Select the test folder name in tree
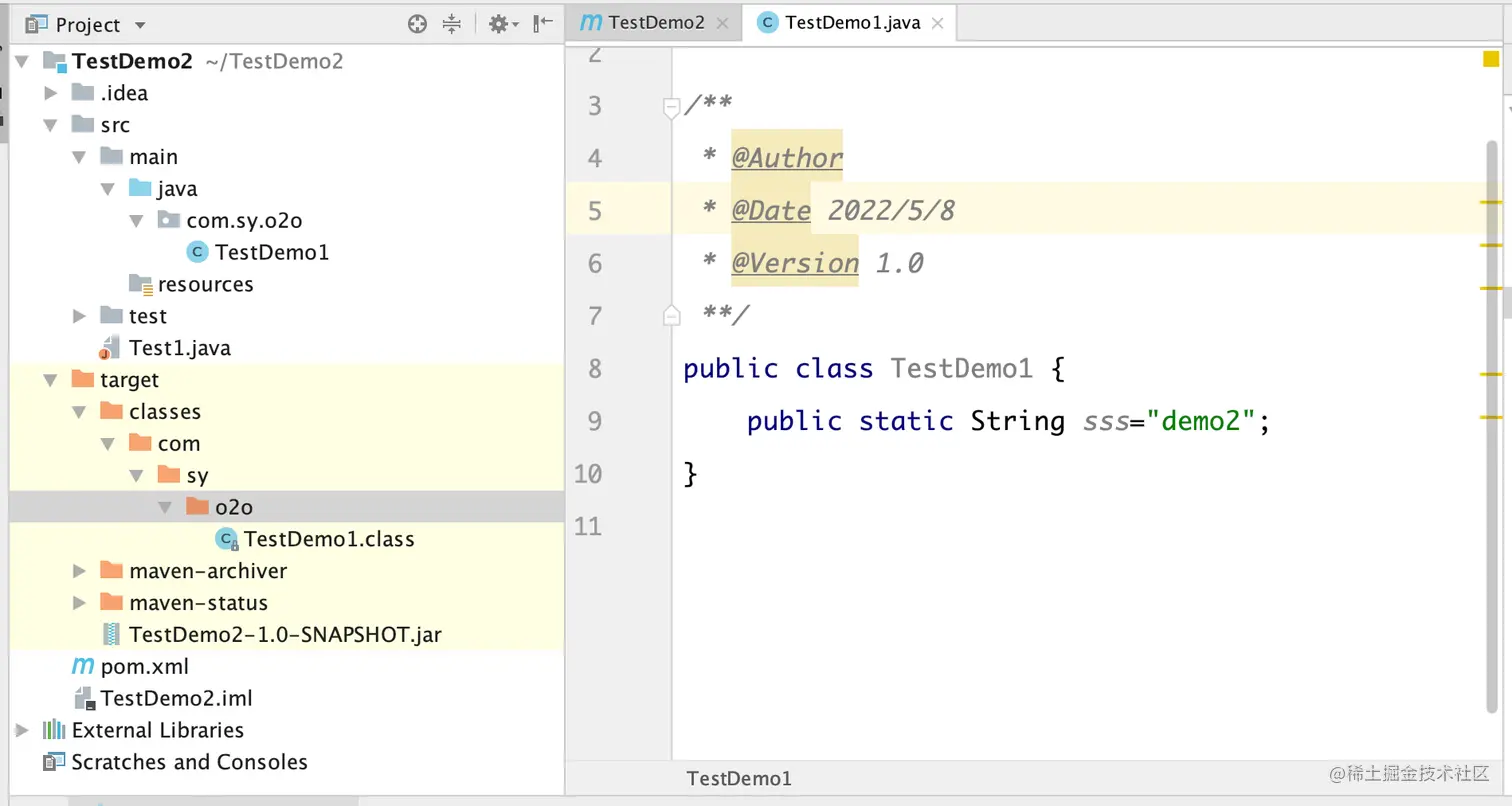The width and height of the screenshot is (1512, 806). click(x=148, y=316)
